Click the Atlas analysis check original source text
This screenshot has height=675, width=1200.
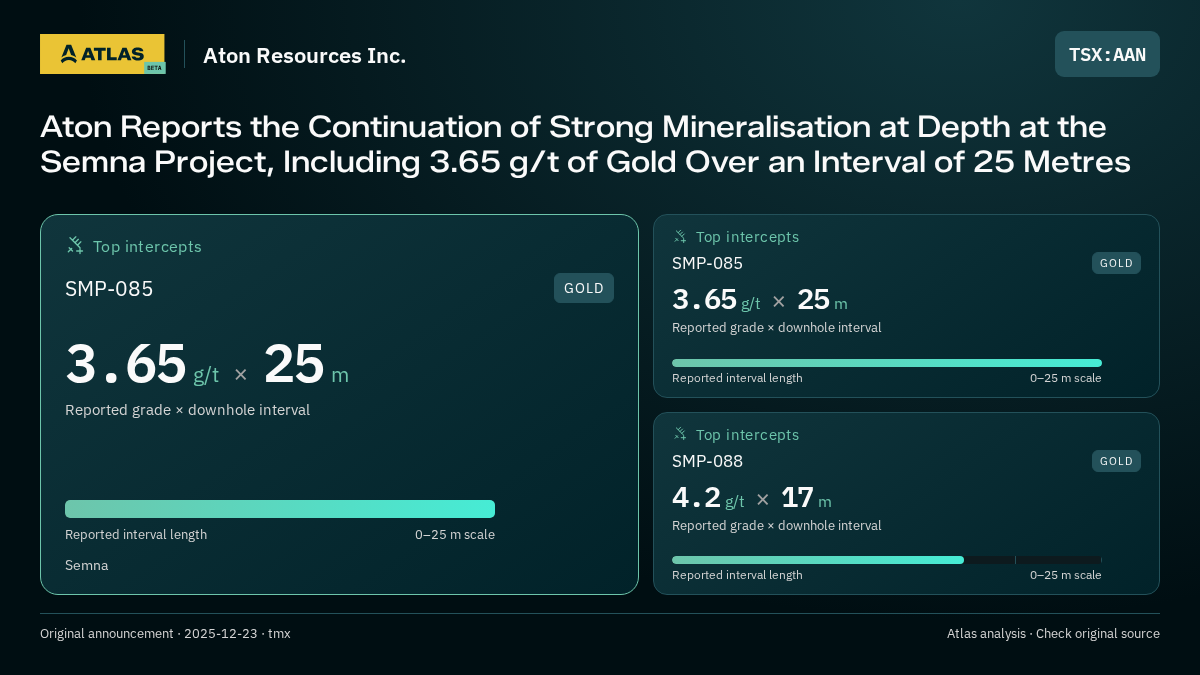(1053, 633)
